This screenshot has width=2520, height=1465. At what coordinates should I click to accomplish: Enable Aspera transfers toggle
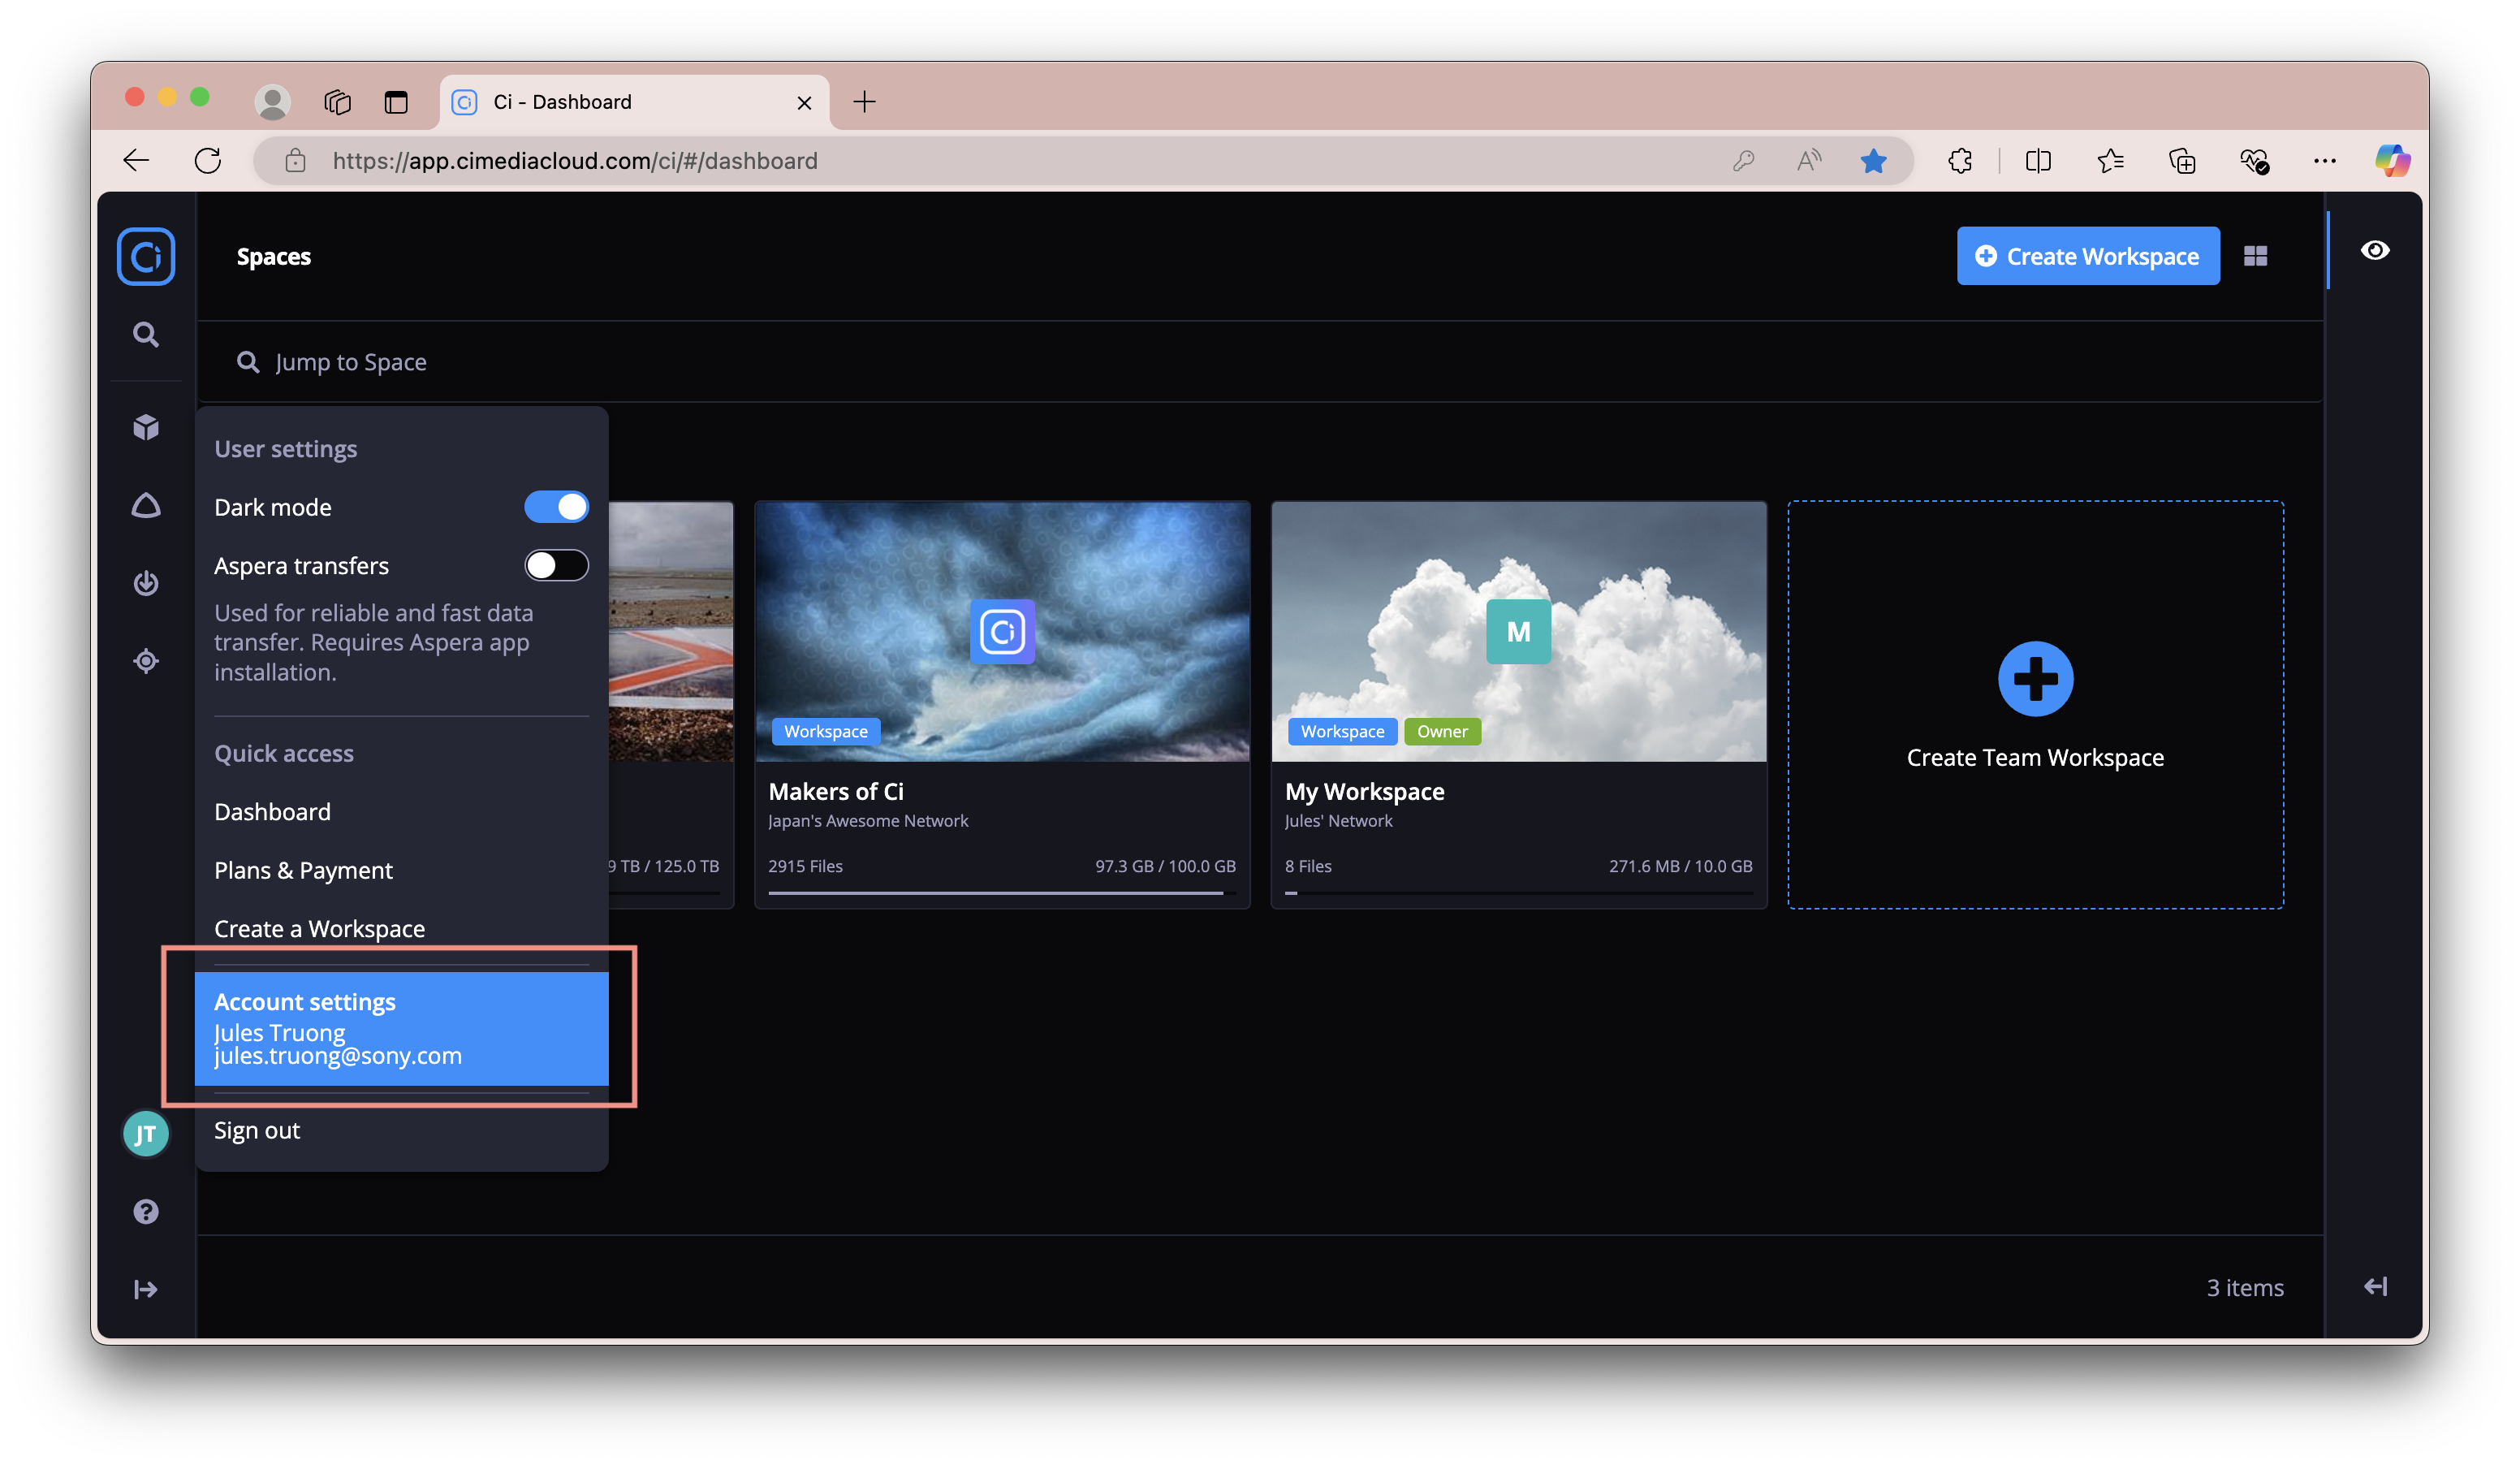click(557, 566)
